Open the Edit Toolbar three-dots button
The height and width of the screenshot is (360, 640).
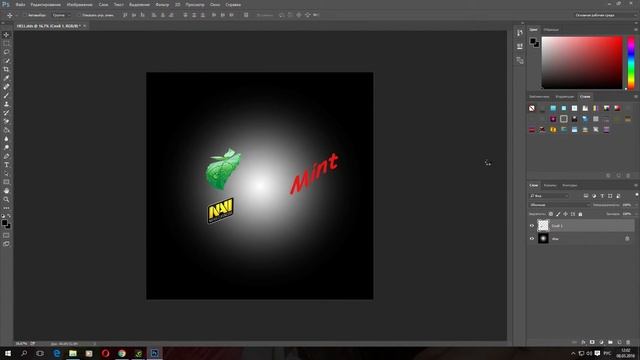pyautogui.click(x=6, y=208)
